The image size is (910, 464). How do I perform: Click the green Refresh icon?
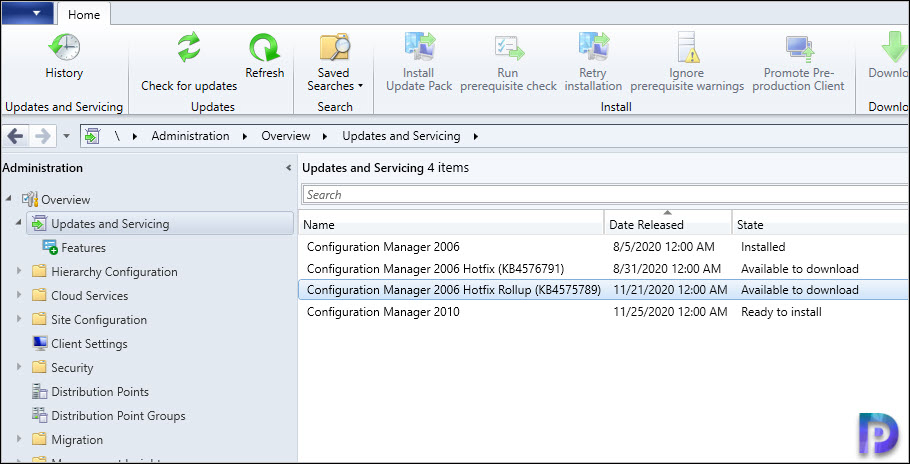coord(265,47)
